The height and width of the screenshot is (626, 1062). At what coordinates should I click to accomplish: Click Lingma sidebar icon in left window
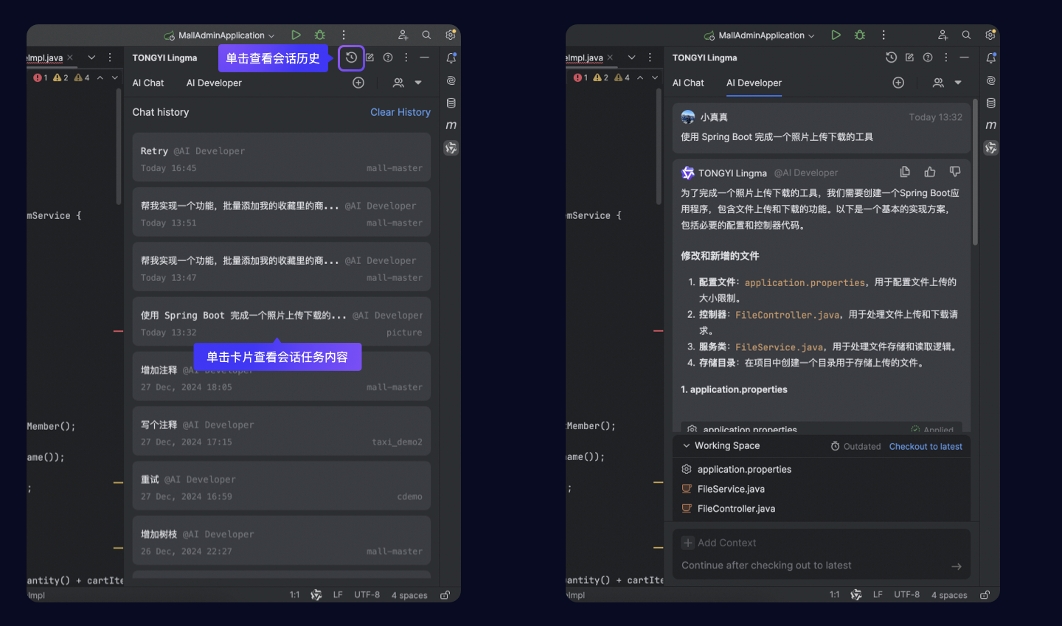click(450, 148)
